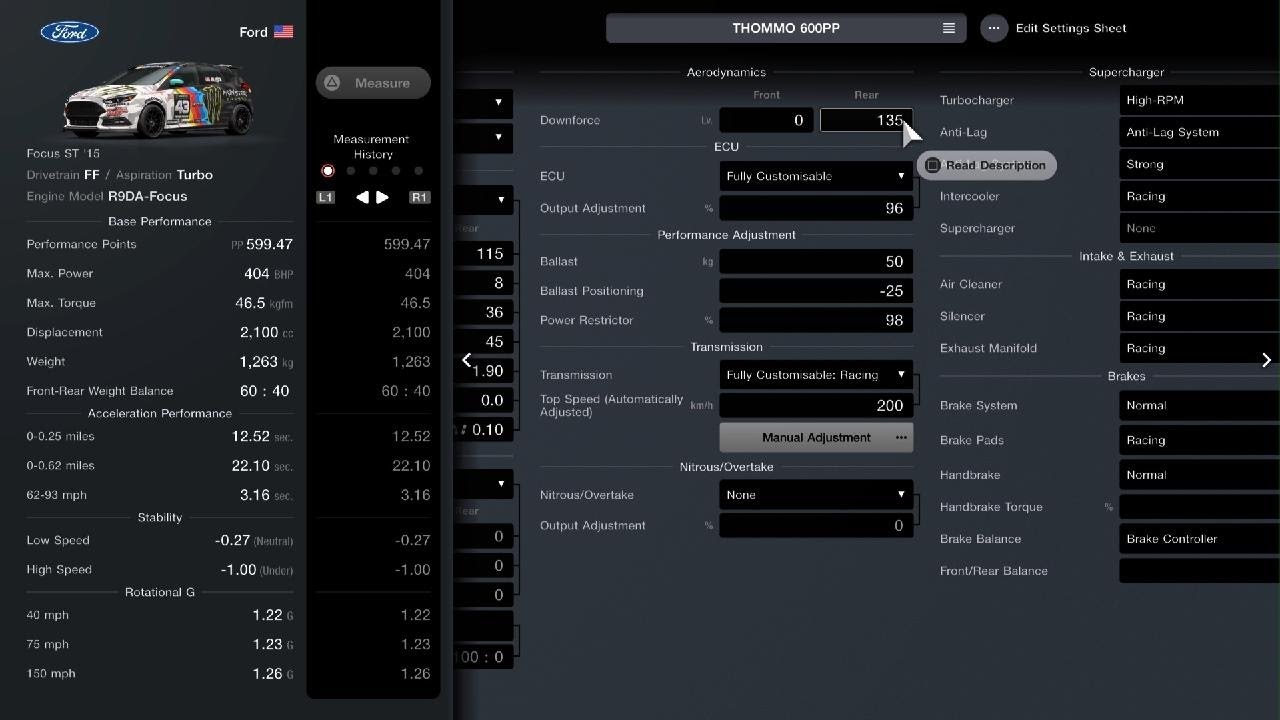The height and width of the screenshot is (720, 1280).
Task: Click Edit Settings Sheet label
Action: pyautogui.click(x=1071, y=28)
